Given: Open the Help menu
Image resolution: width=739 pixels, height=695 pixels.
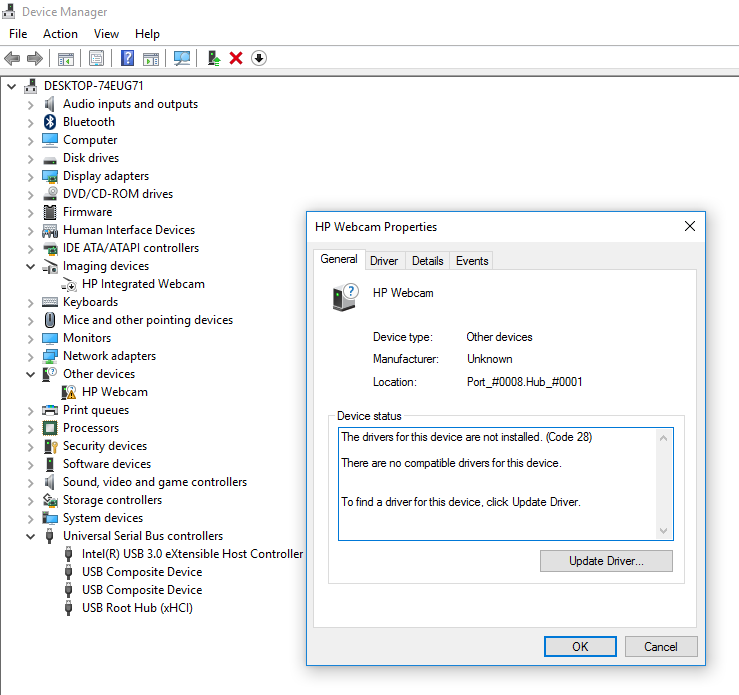Looking at the screenshot, I should tap(147, 34).
